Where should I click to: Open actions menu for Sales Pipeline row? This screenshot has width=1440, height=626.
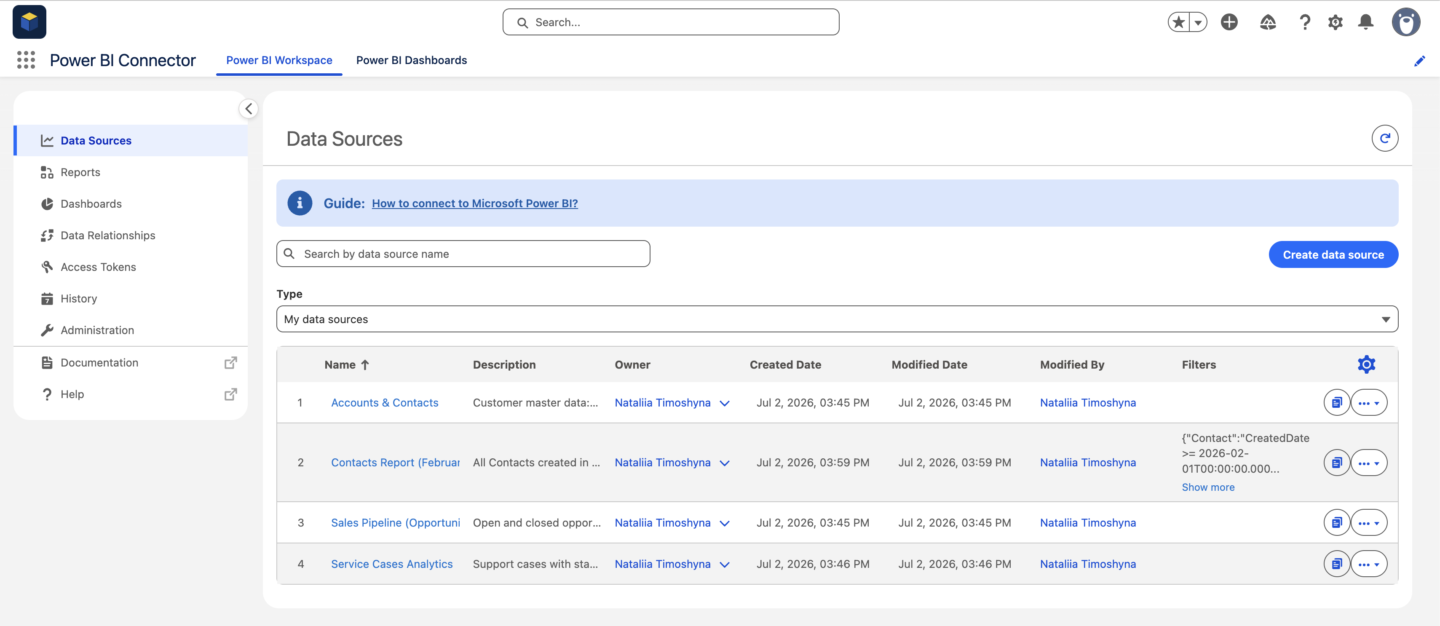(x=1369, y=523)
